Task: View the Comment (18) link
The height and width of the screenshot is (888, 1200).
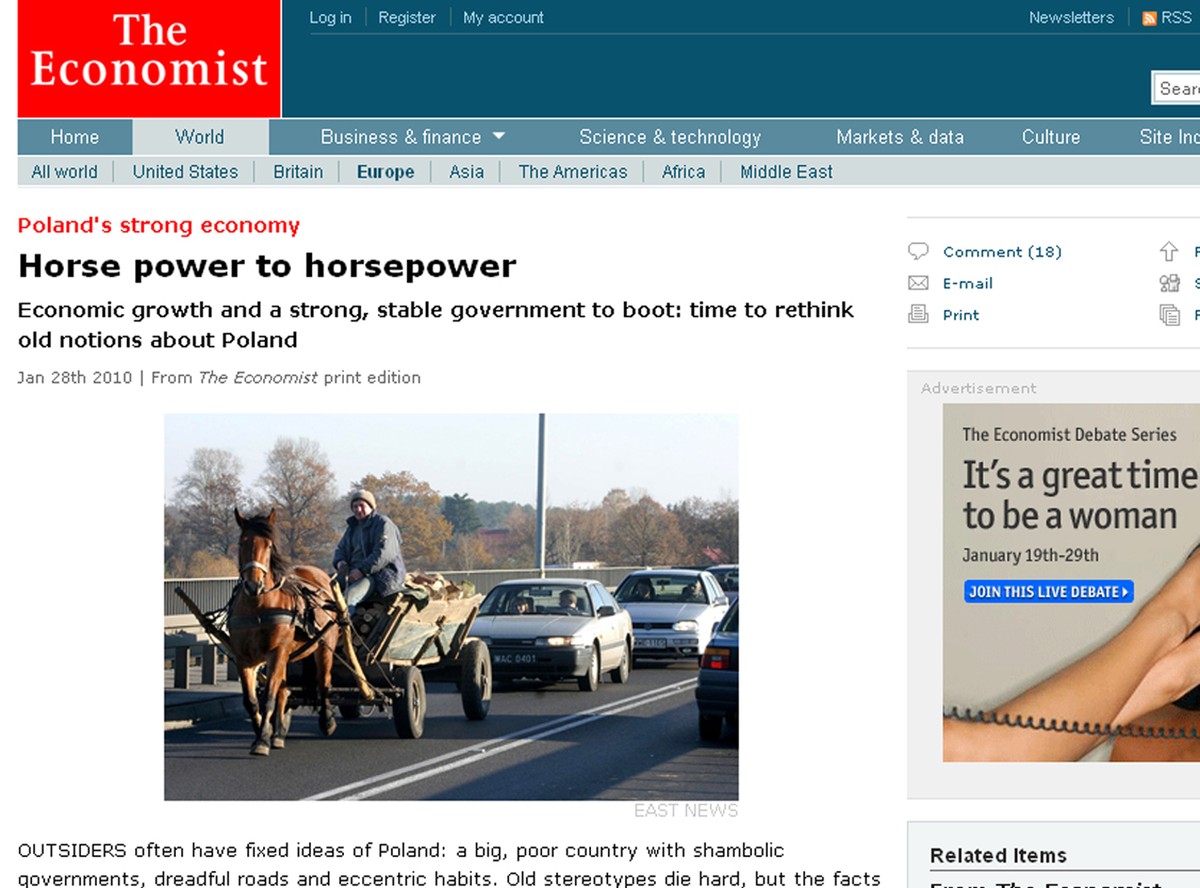Action: (1002, 252)
